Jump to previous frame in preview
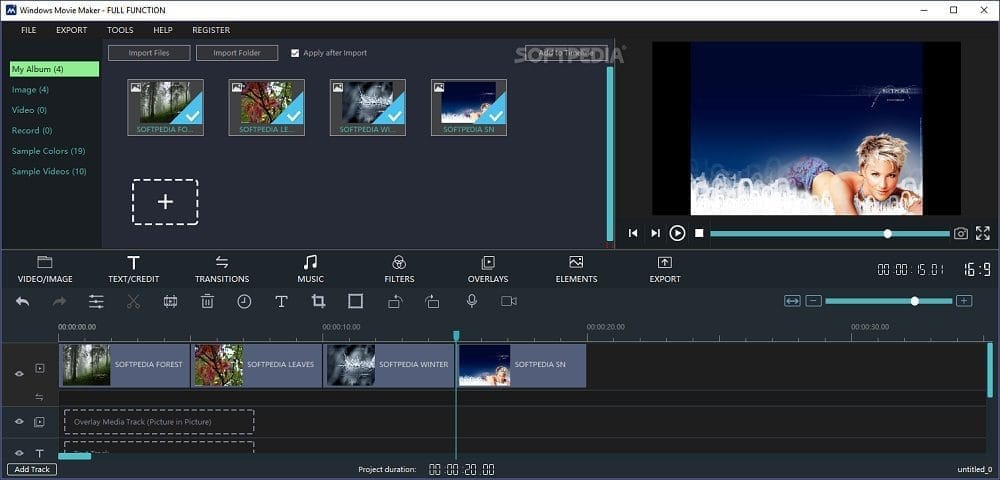Screen dimensions: 1000x480 [x=633, y=233]
